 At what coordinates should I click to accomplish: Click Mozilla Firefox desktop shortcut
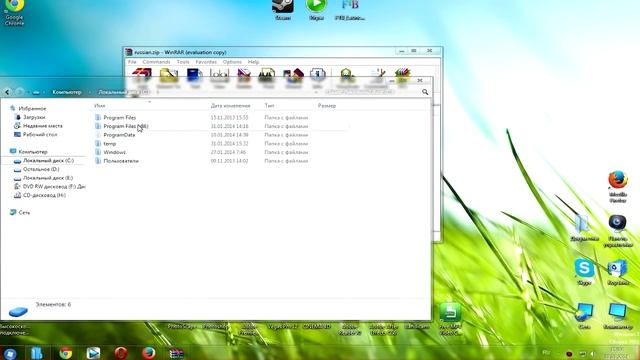pyautogui.click(x=618, y=187)
